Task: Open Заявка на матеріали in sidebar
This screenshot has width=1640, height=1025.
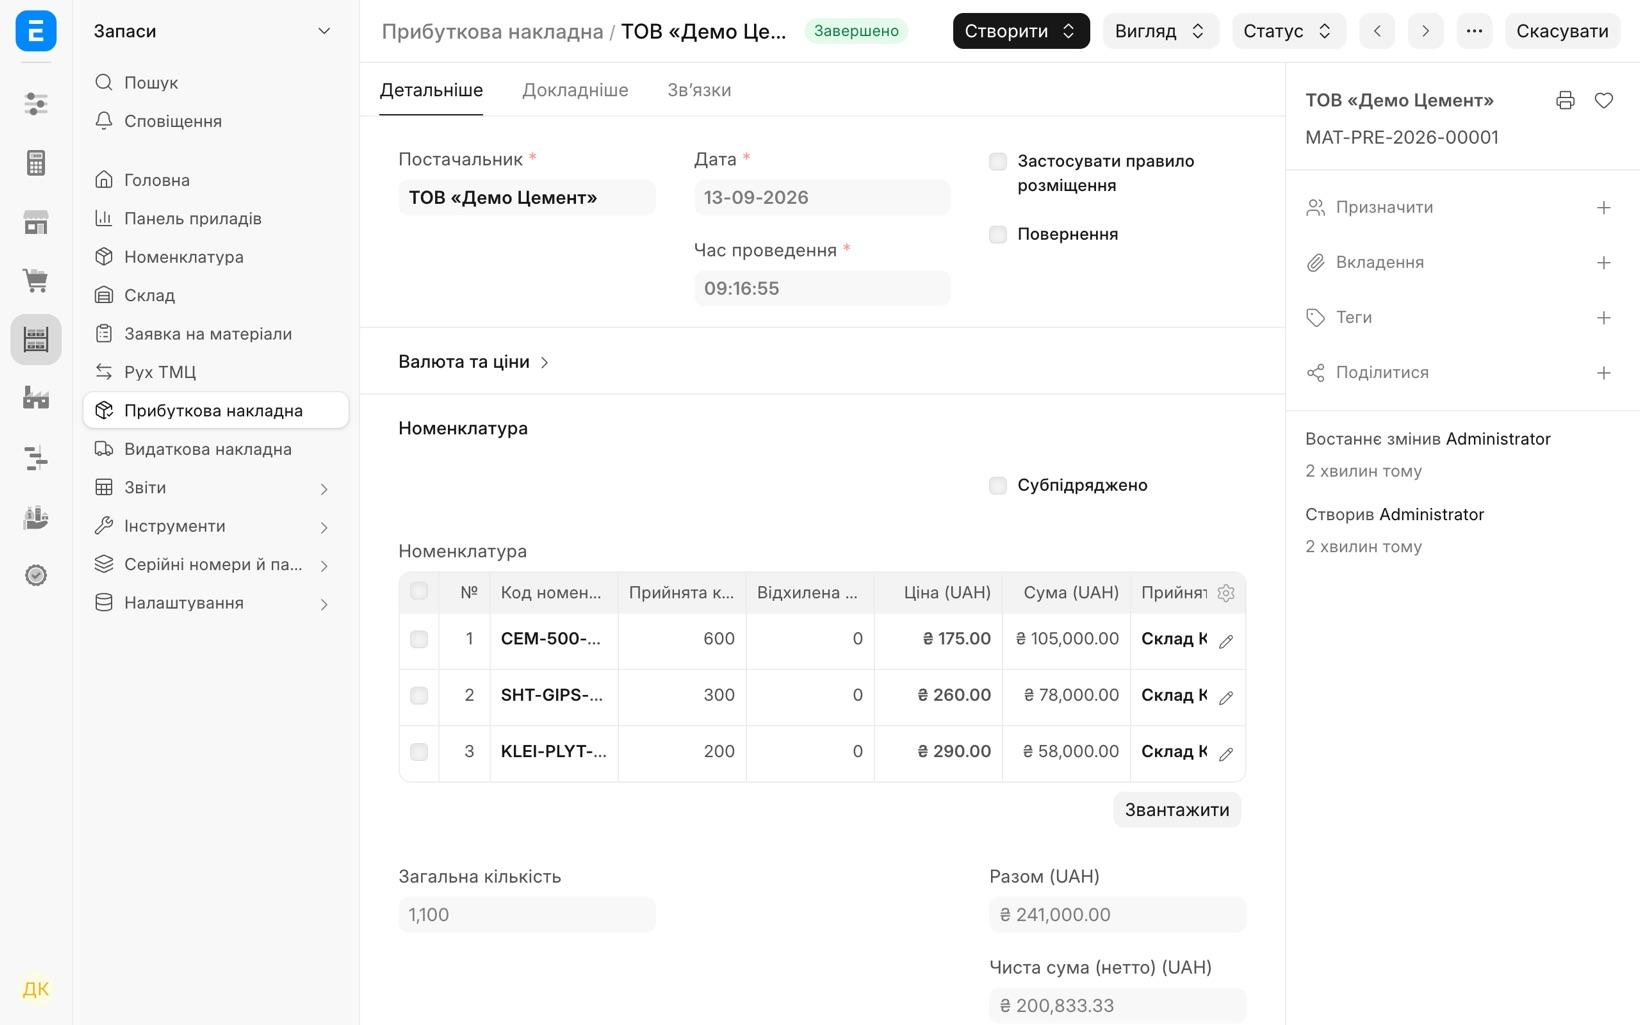Action: (x=215, y=334)
